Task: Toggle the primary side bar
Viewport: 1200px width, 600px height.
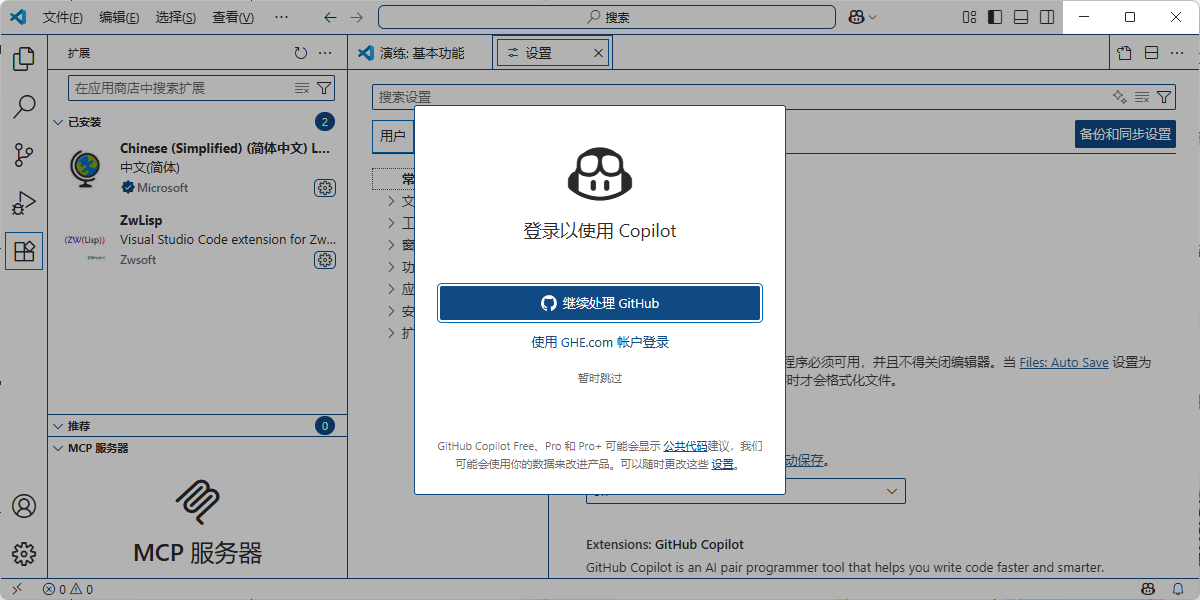Action: point(995,17)
